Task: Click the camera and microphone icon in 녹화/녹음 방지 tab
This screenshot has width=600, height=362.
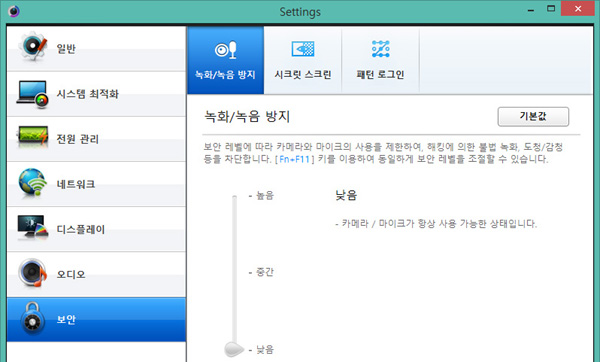Action: click(x=225, y=50)
